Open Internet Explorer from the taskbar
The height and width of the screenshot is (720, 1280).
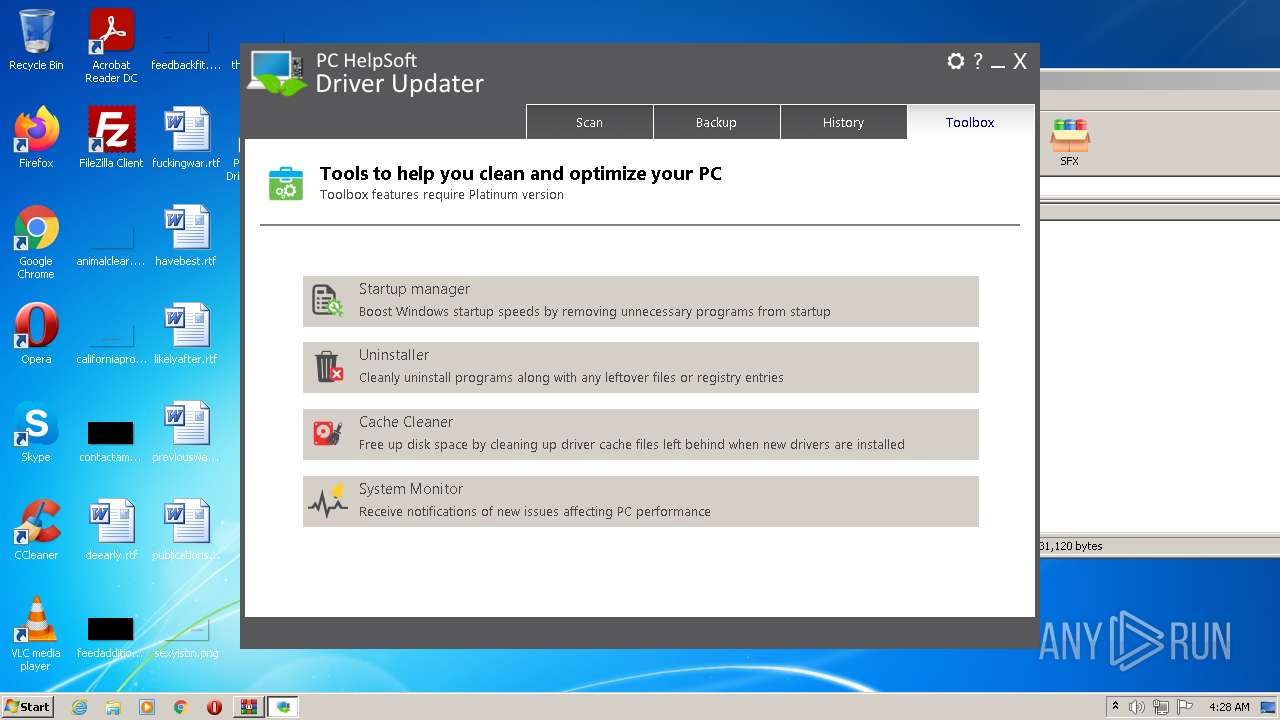coord(79,707)
